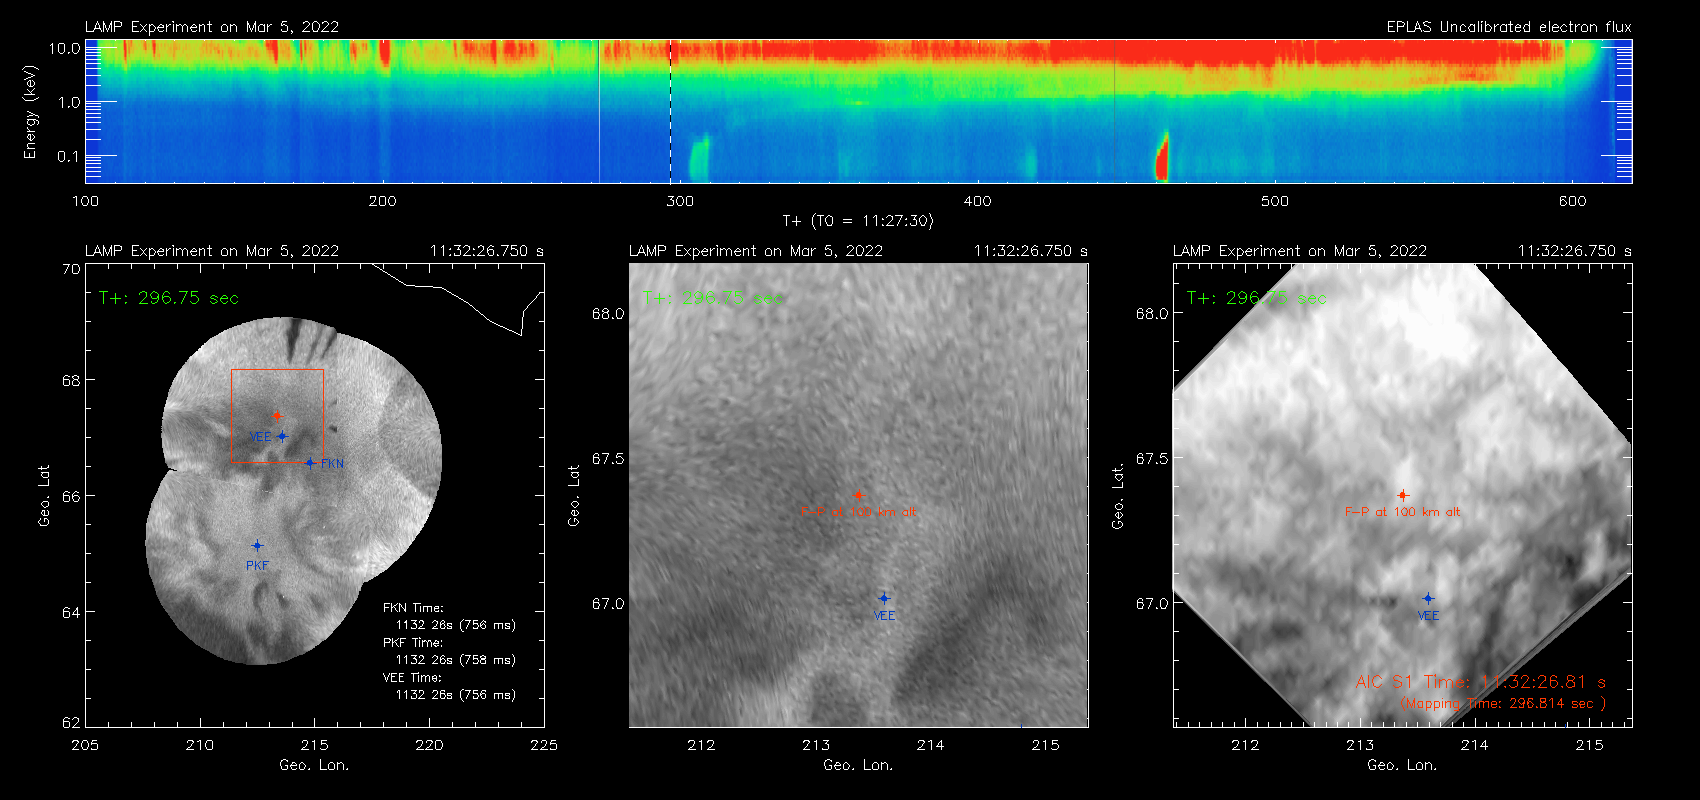This screenshot has width=1700, height=800.
Task: Click the "EPLAS Uncalibrated electron flux" title
Action: point(1509,27)
